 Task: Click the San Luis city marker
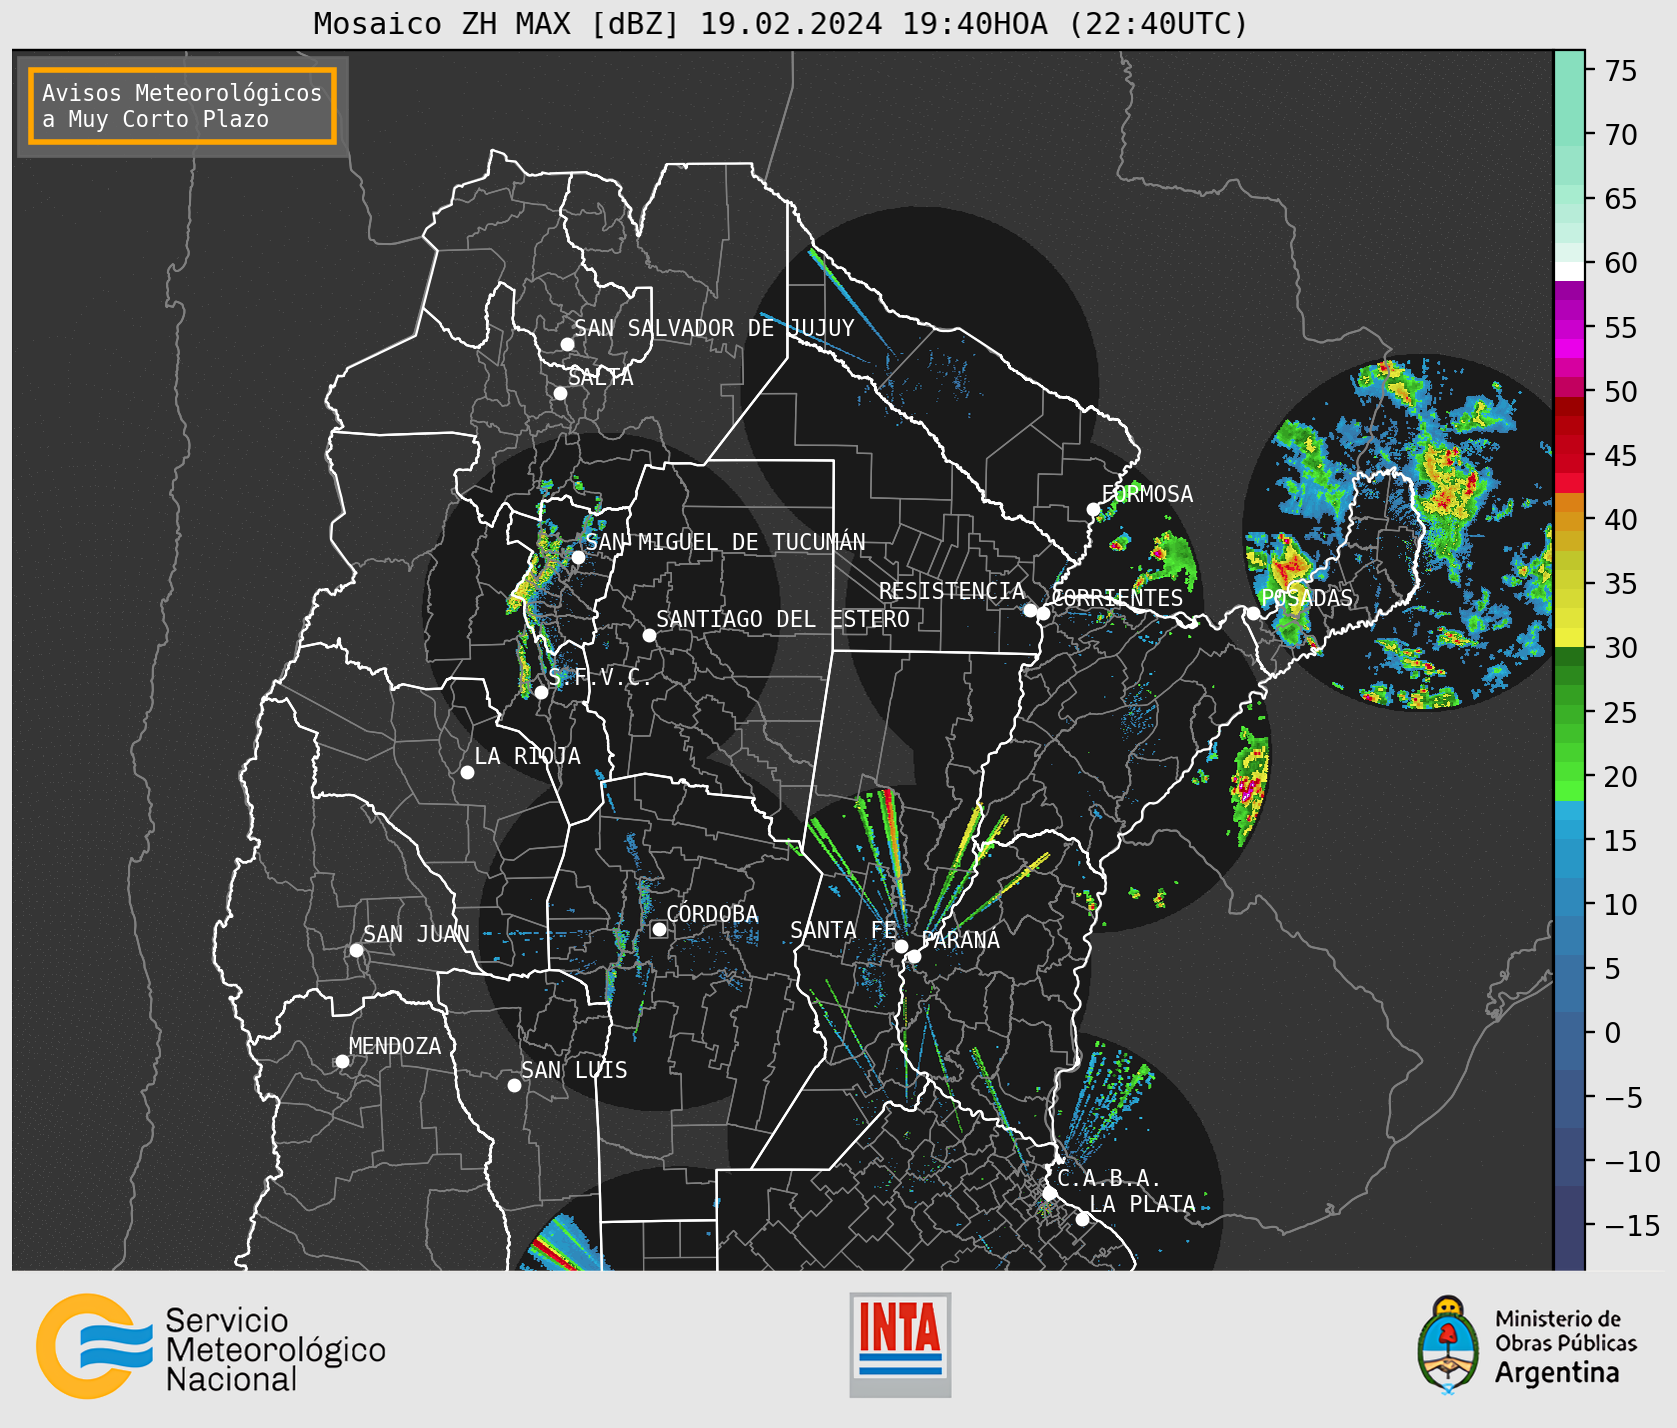(514, 1085)
